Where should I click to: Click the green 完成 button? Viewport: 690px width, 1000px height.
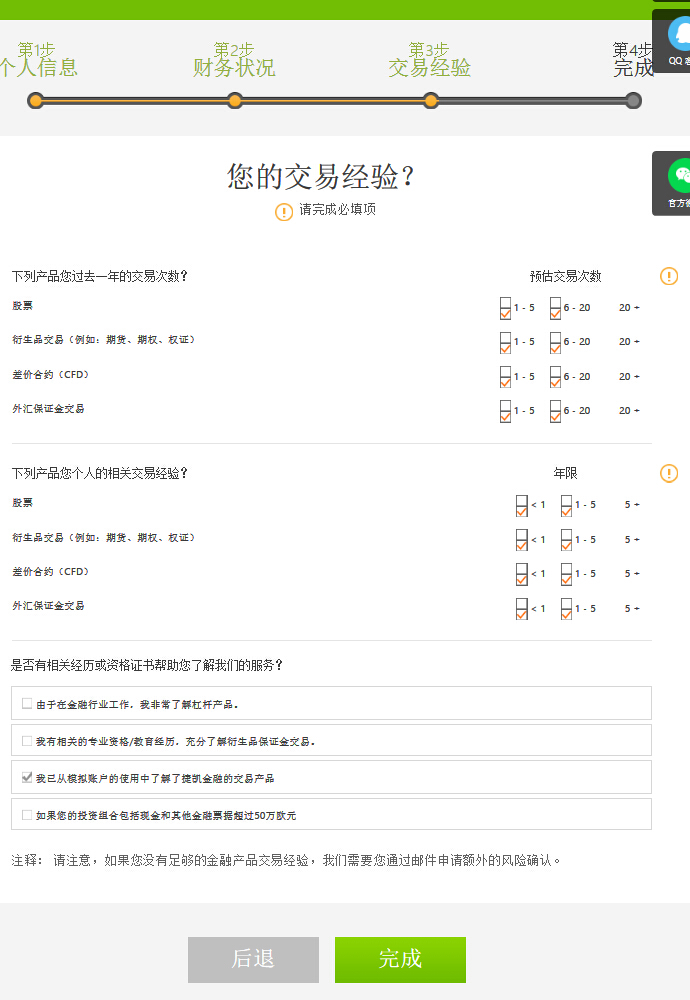coord(400,959)
